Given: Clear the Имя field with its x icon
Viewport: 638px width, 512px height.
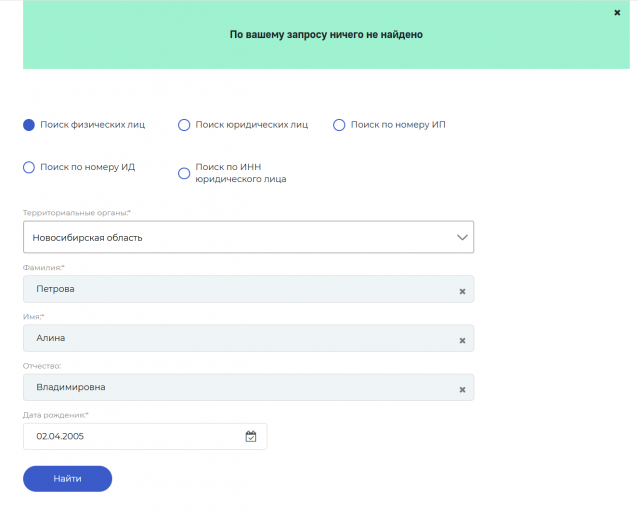Looking at the screenshot, I should pos(462,341).
